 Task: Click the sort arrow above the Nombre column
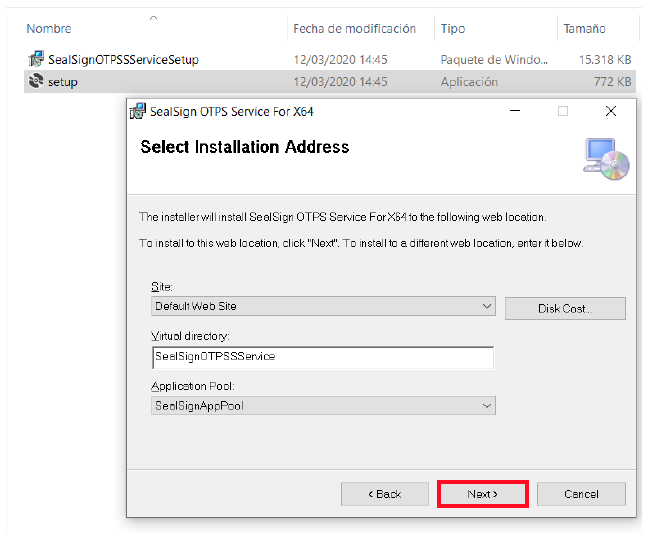click(153, 18)
